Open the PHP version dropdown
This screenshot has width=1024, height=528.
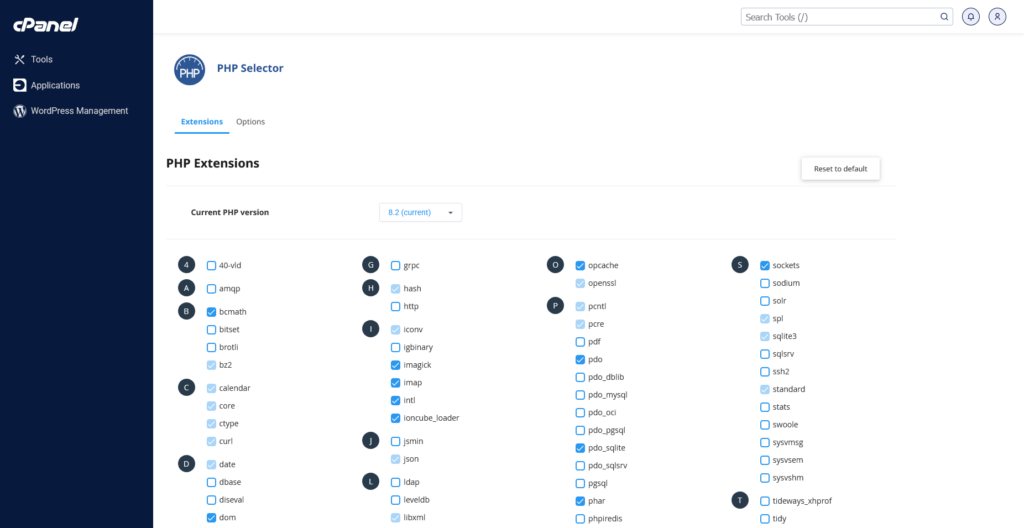420,212
